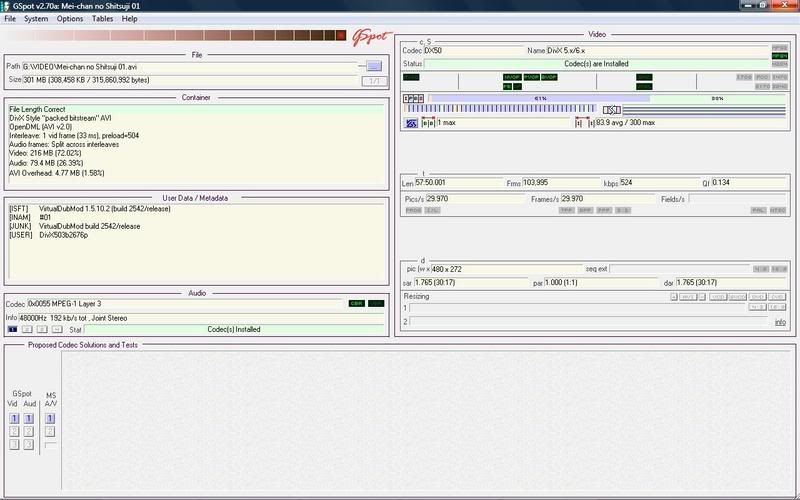Click GSpot Vid test button 2
The image size is (800, 500).
click(14, 432)
